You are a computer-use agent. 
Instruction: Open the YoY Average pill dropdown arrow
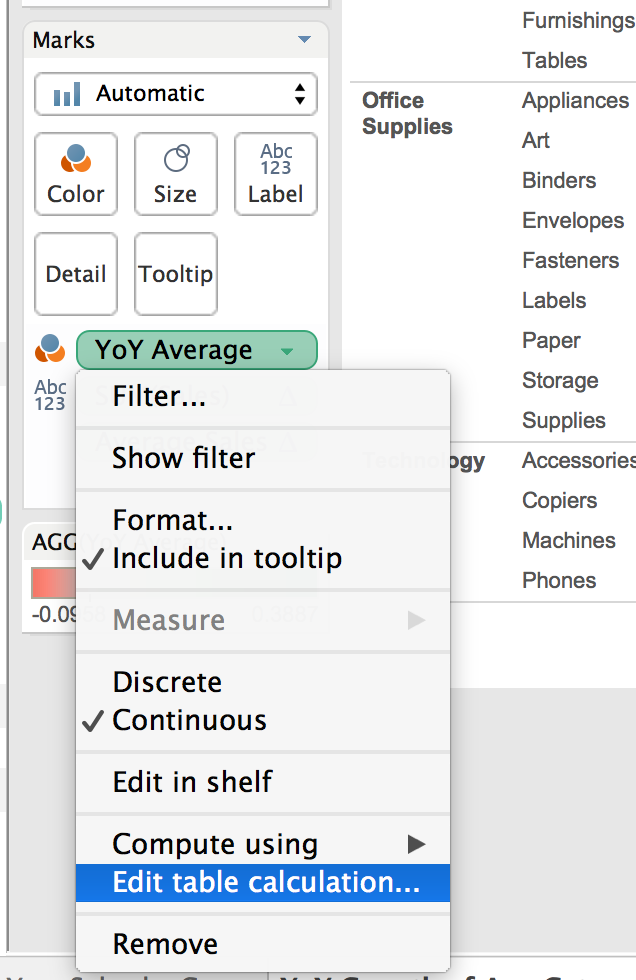tap(287, 351)
